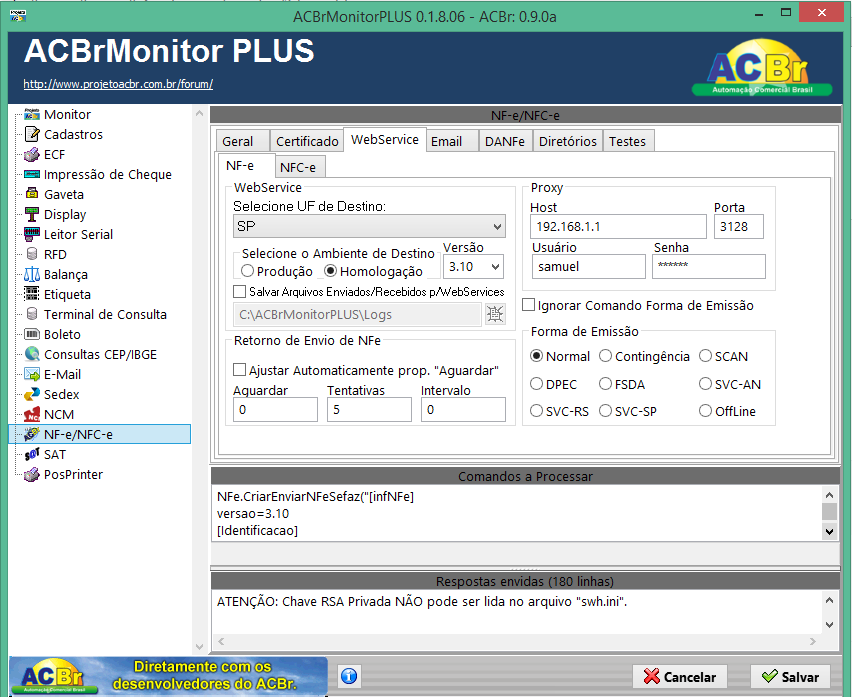Click the Intervalo value field
The image size is (852, 697).
pos(463,410)
